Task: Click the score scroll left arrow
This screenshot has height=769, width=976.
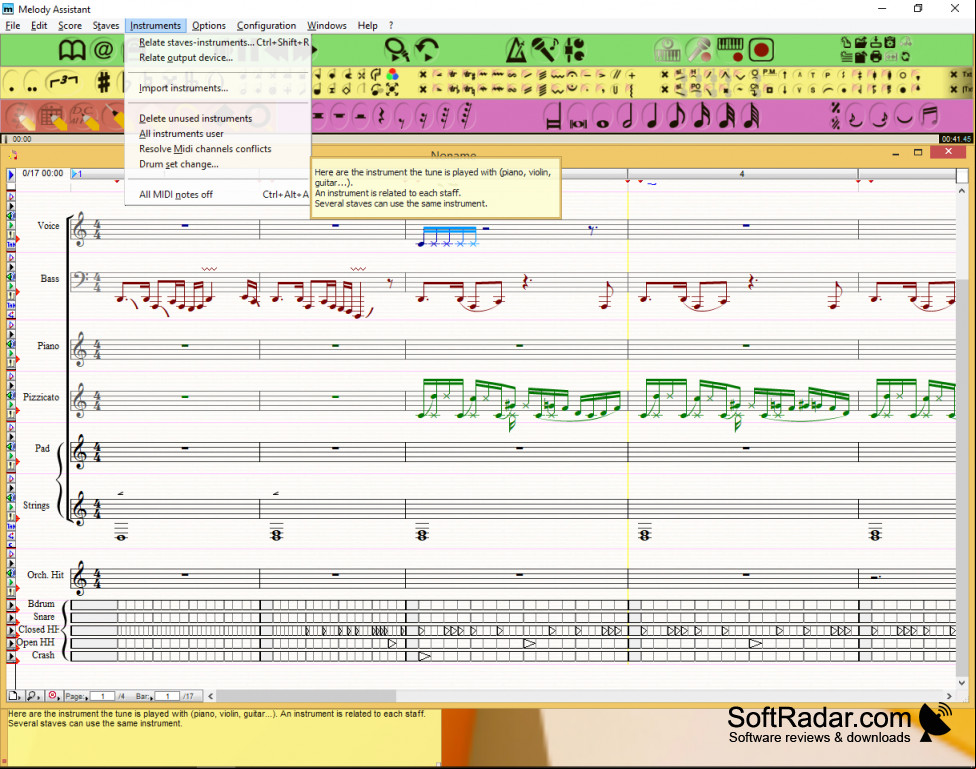Action: click(x=210, y=696)
